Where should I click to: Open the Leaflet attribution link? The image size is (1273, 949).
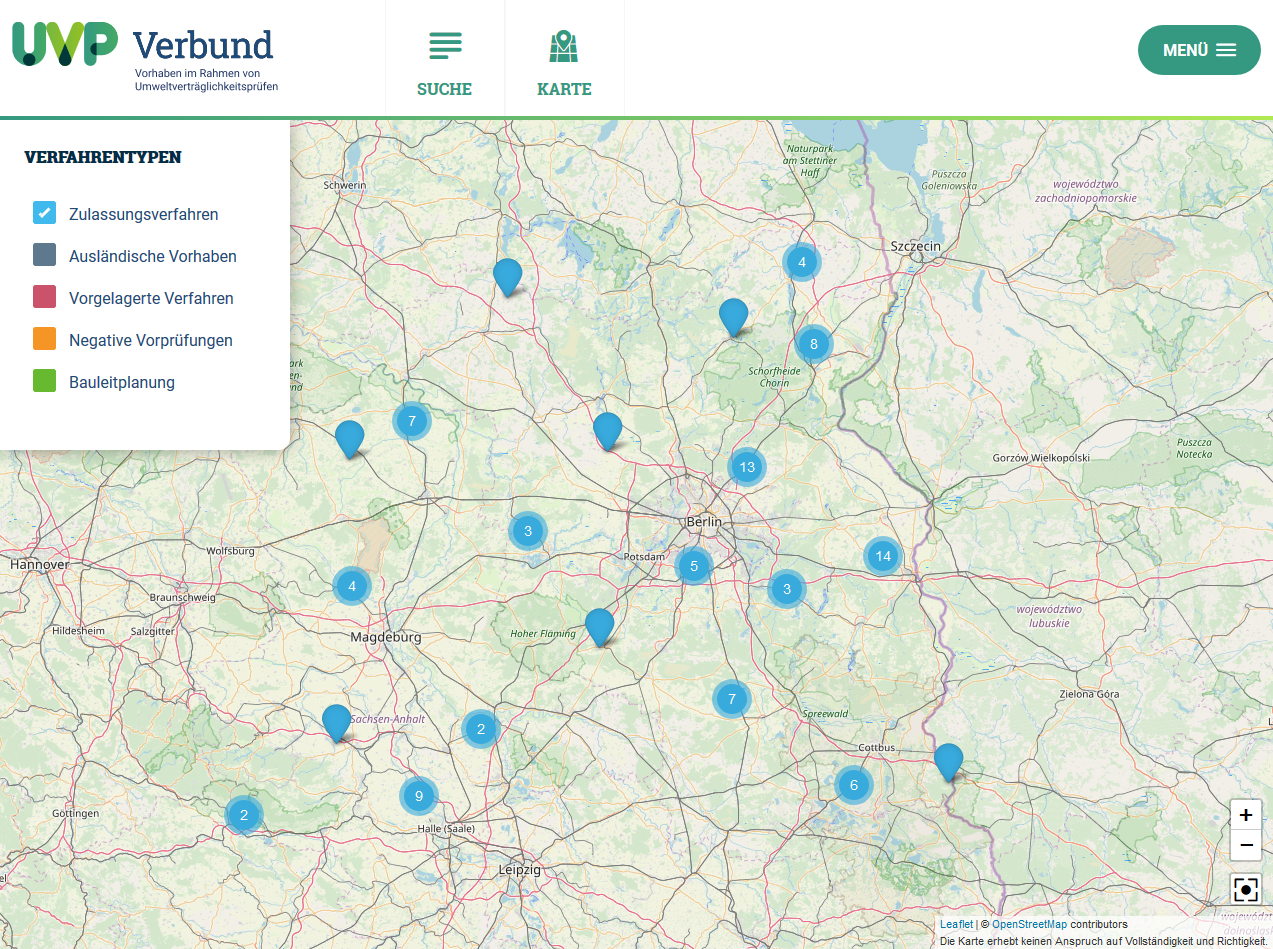(956, 924)
